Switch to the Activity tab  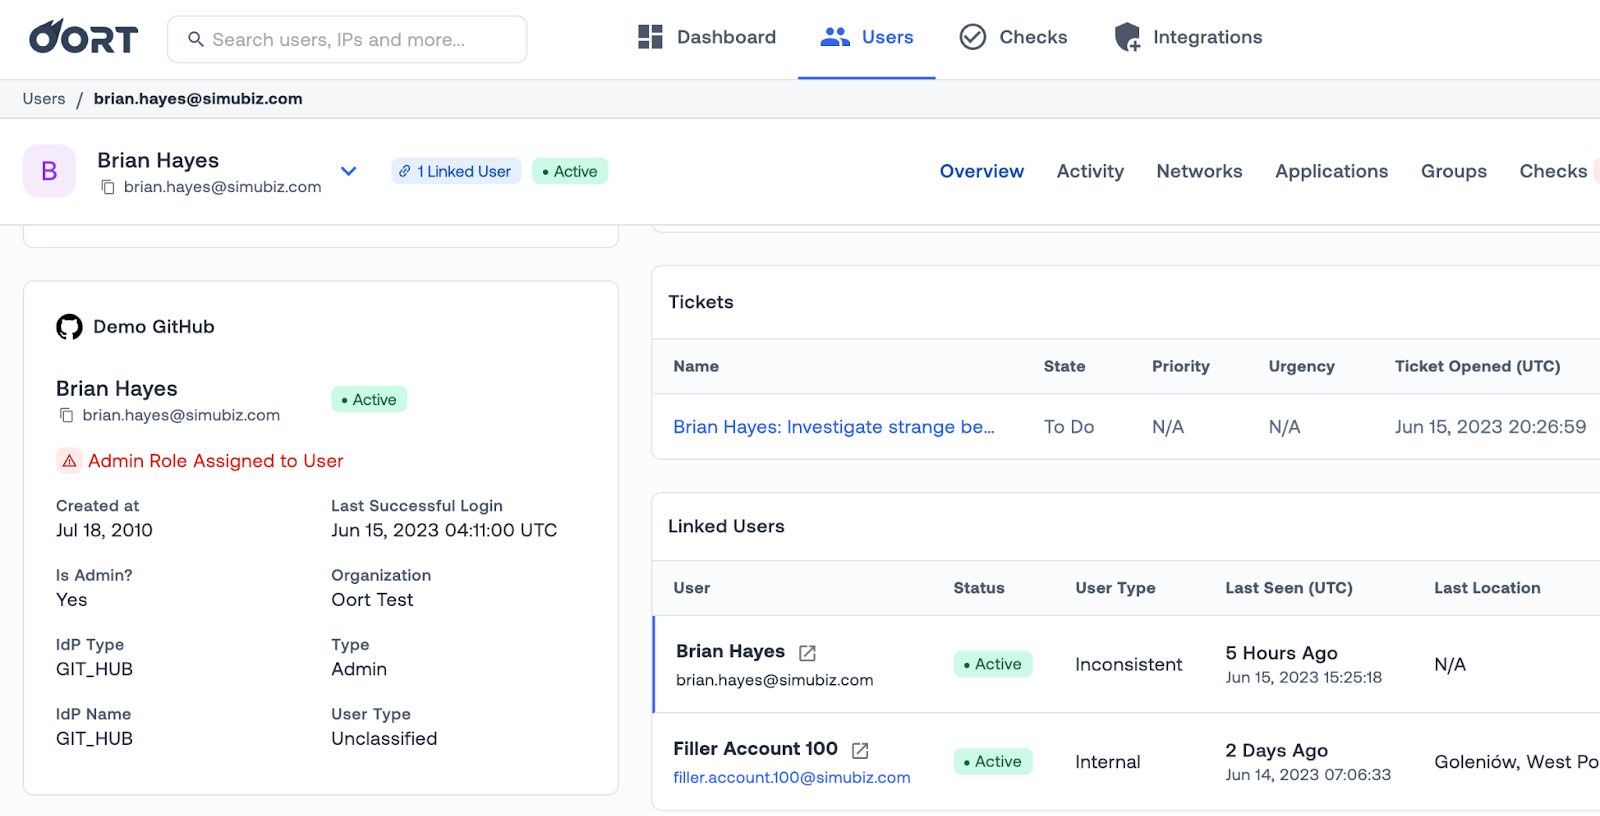click(x=1090, y=171)
